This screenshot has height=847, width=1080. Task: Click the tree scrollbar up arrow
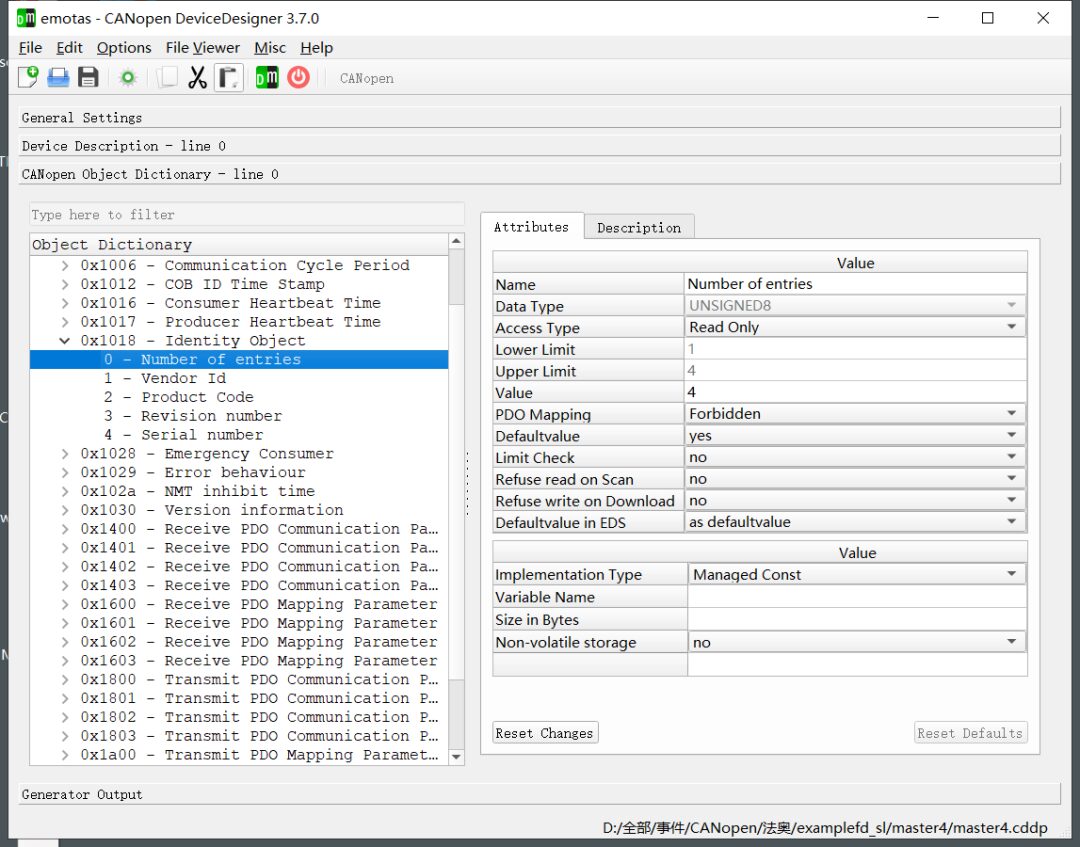pyautogui.click(x=456, y=241)
